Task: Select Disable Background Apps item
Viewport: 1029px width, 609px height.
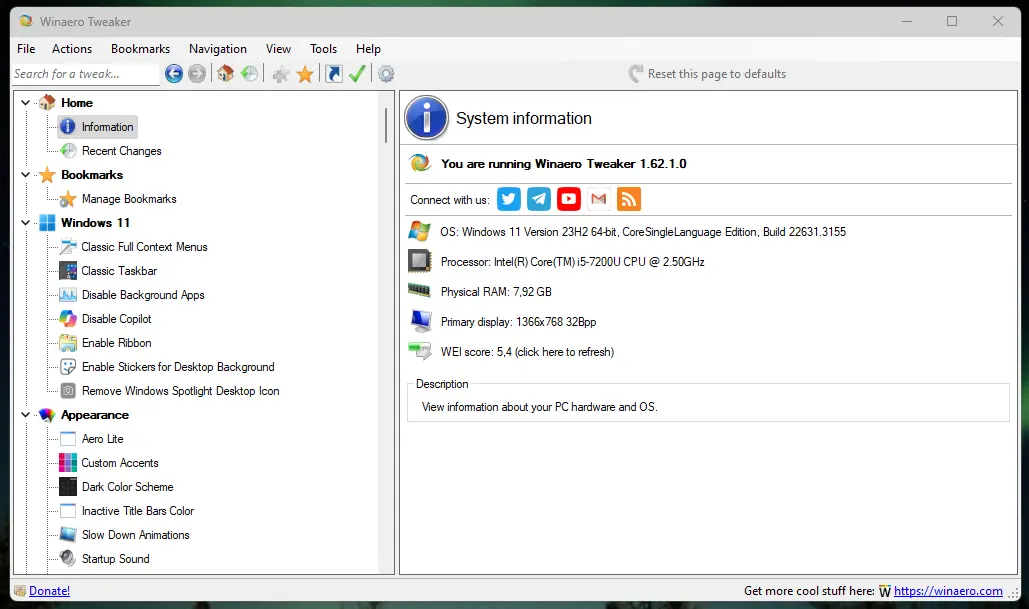Action: tap(143, 295)
